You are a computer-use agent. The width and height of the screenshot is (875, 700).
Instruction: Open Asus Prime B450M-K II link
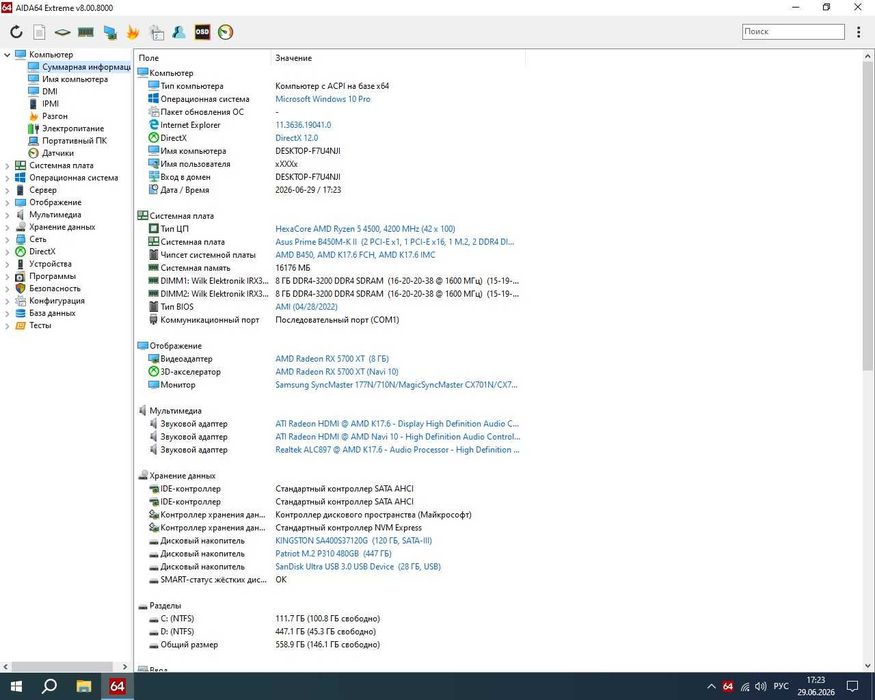395,242
